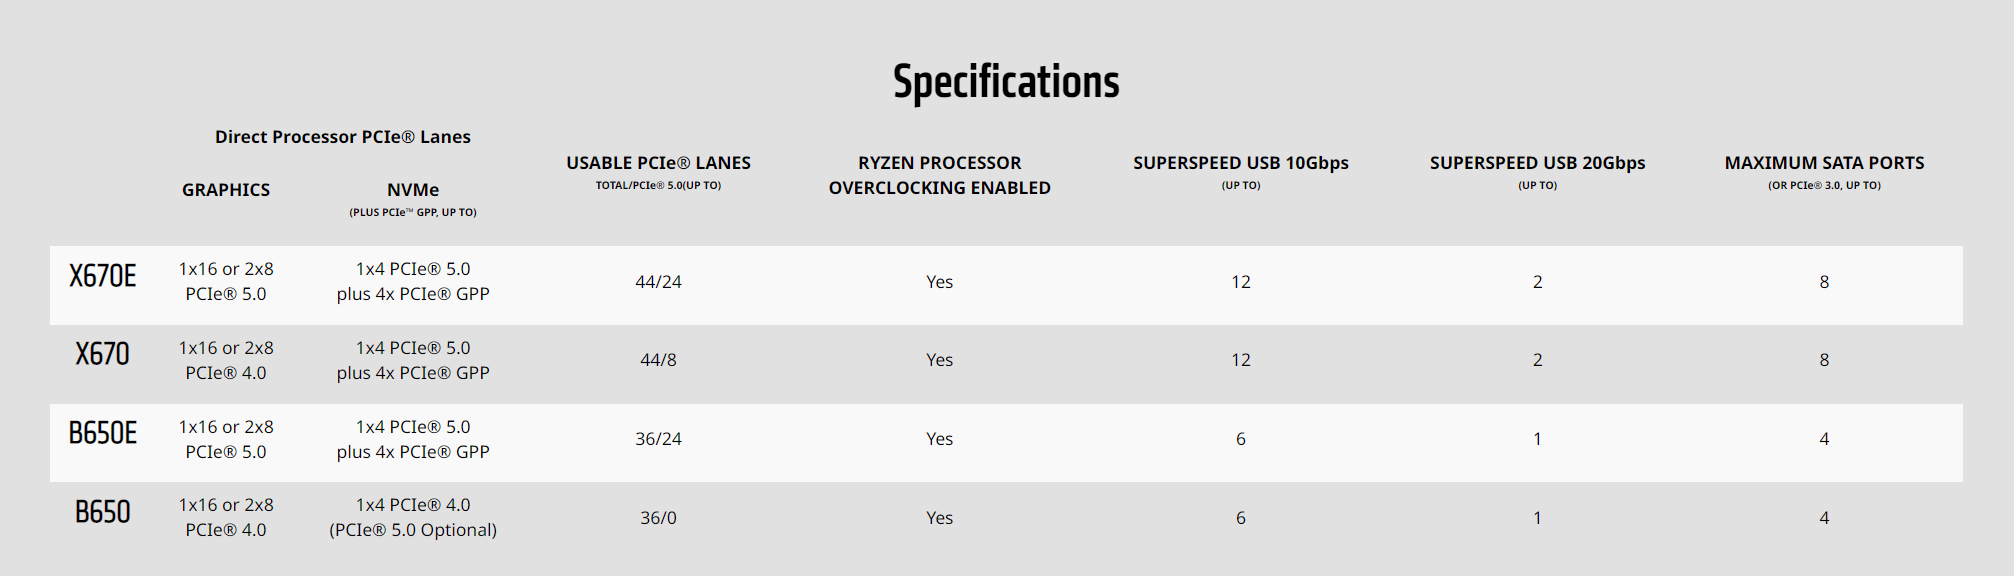
Task: Click the 44/24 lanes value for X670E
Action: [x=658, y=282]
